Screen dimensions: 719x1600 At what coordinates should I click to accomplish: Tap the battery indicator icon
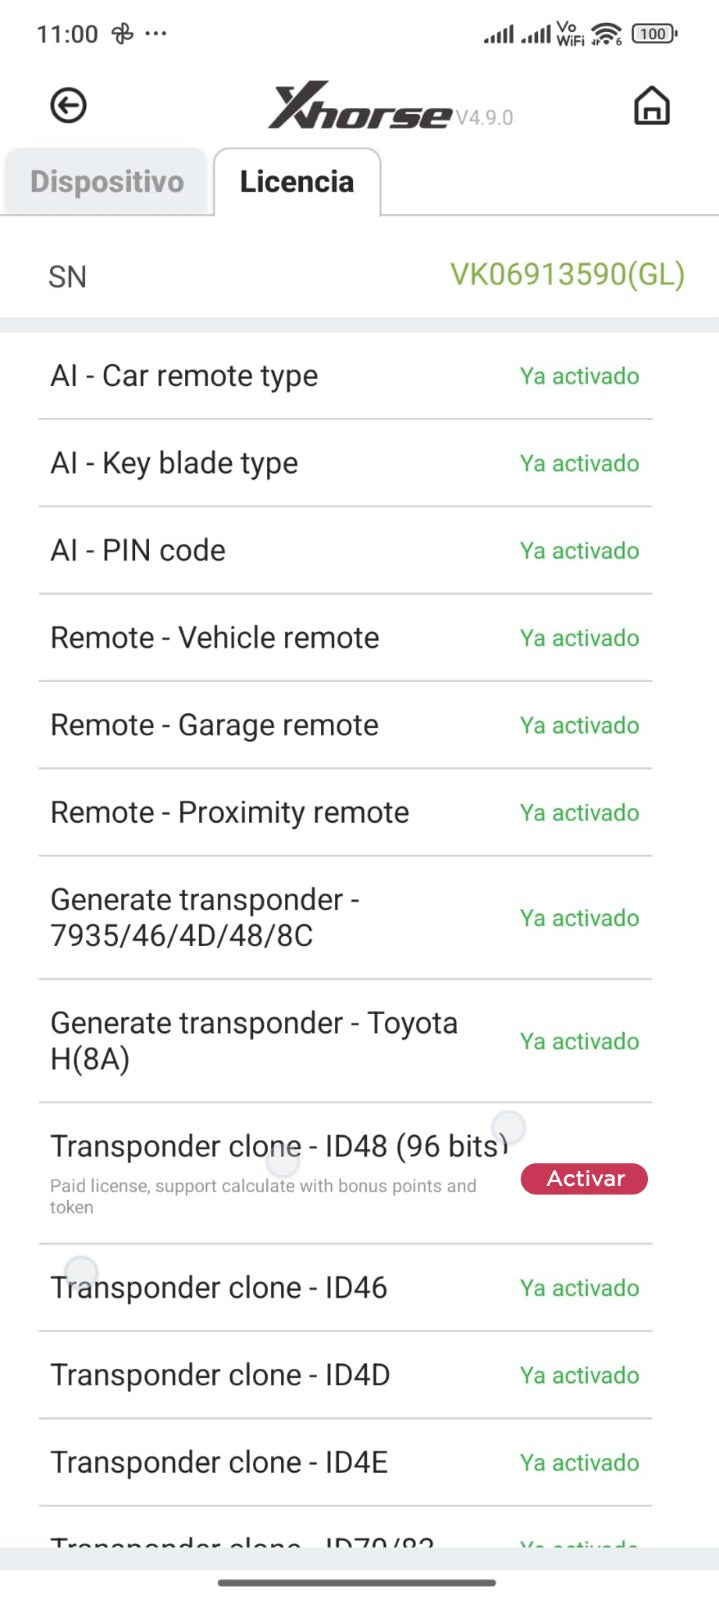click(x=654, y=34)
